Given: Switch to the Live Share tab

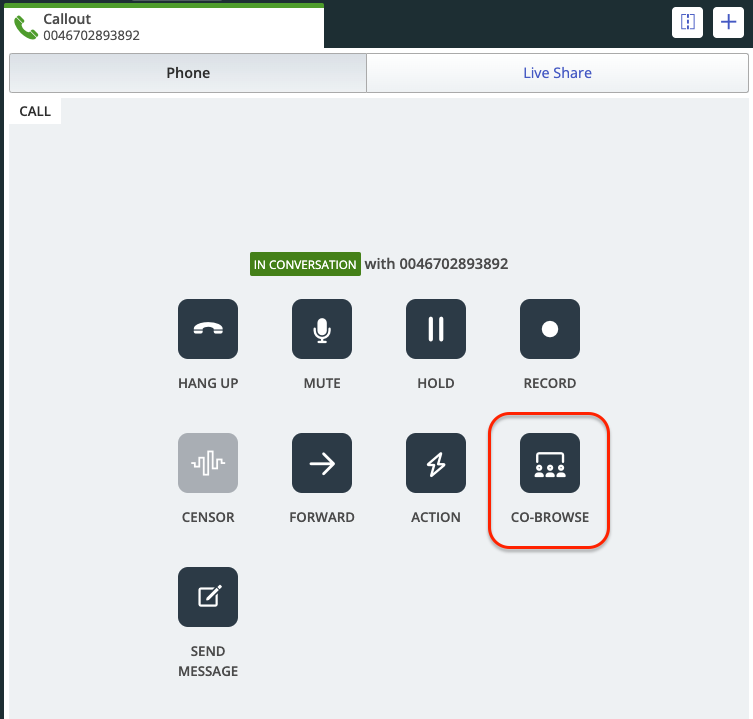Looking at the screenshot, I should 557,73.
